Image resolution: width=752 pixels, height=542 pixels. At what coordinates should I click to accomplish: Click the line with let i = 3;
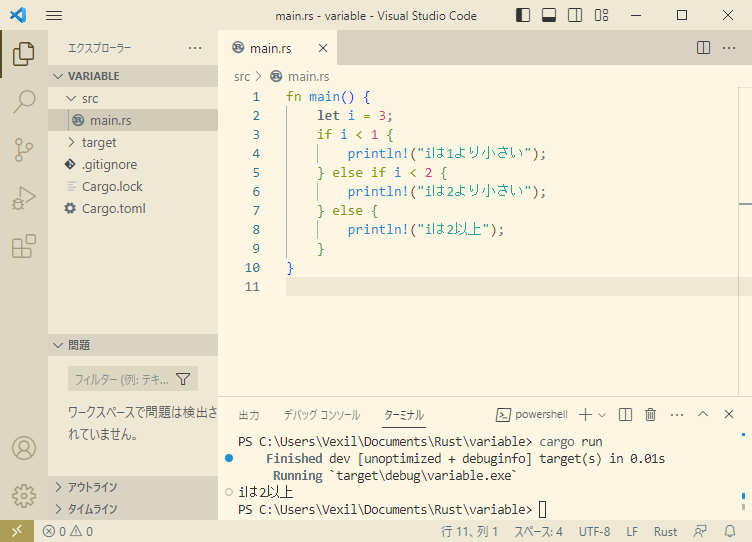click(x=354, y=116)
